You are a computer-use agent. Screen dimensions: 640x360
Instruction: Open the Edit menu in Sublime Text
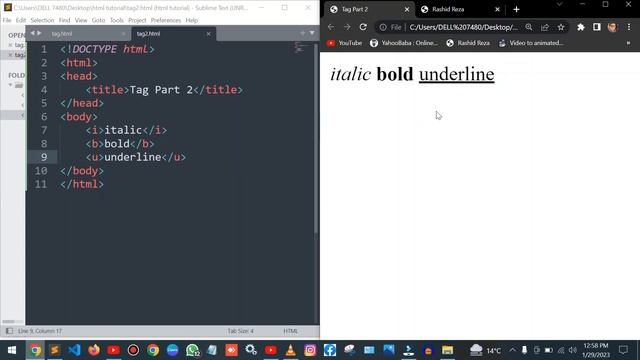21,20
